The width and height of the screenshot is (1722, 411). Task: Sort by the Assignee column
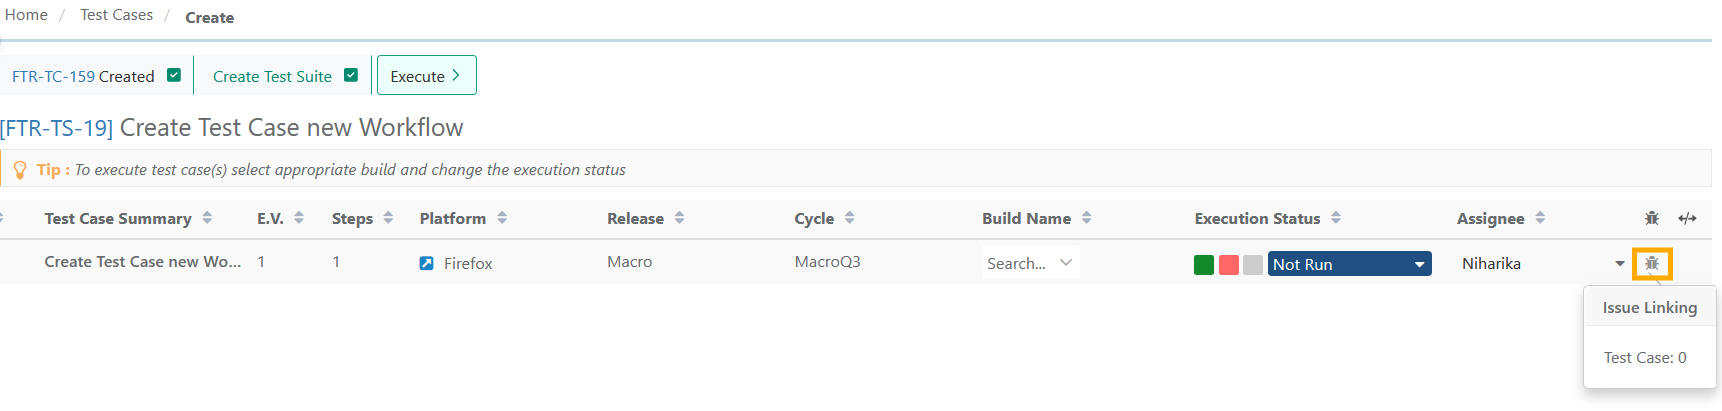pyautogui.click(x=1540, y=218)
